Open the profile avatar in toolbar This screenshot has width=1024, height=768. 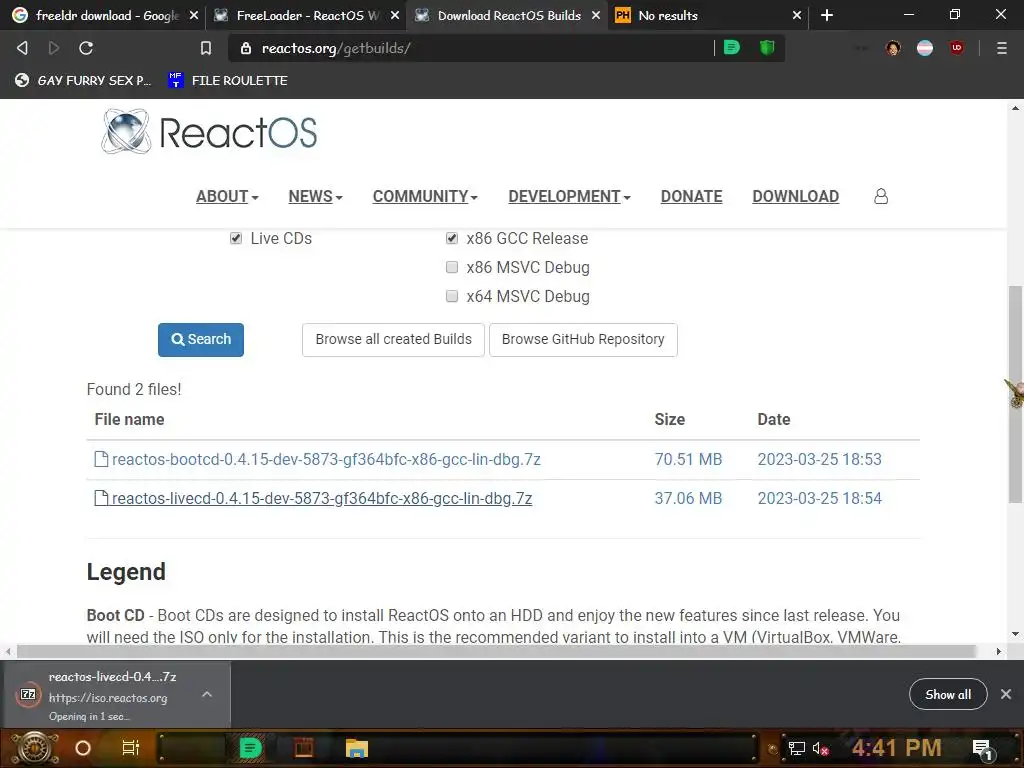click(893, 48)
